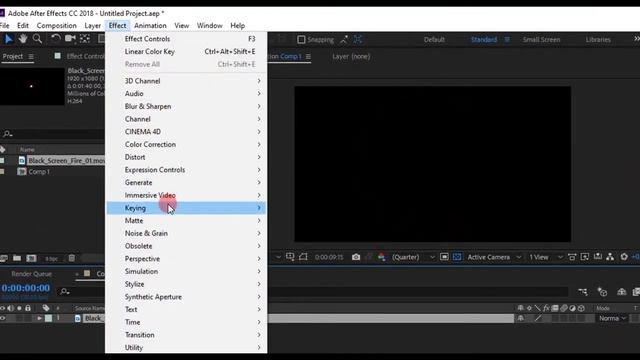Screen dimensions: 640x360
Task: Choose Linear Color Key effect
Action: (186, 51)
